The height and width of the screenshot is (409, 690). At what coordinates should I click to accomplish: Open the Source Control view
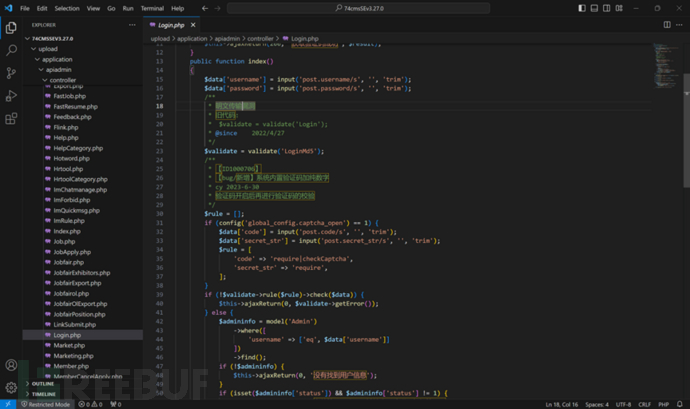pos(12,72)
